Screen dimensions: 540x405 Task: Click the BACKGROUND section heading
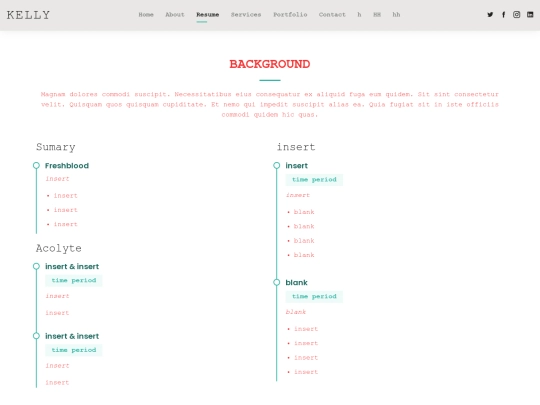click(270, 64)
